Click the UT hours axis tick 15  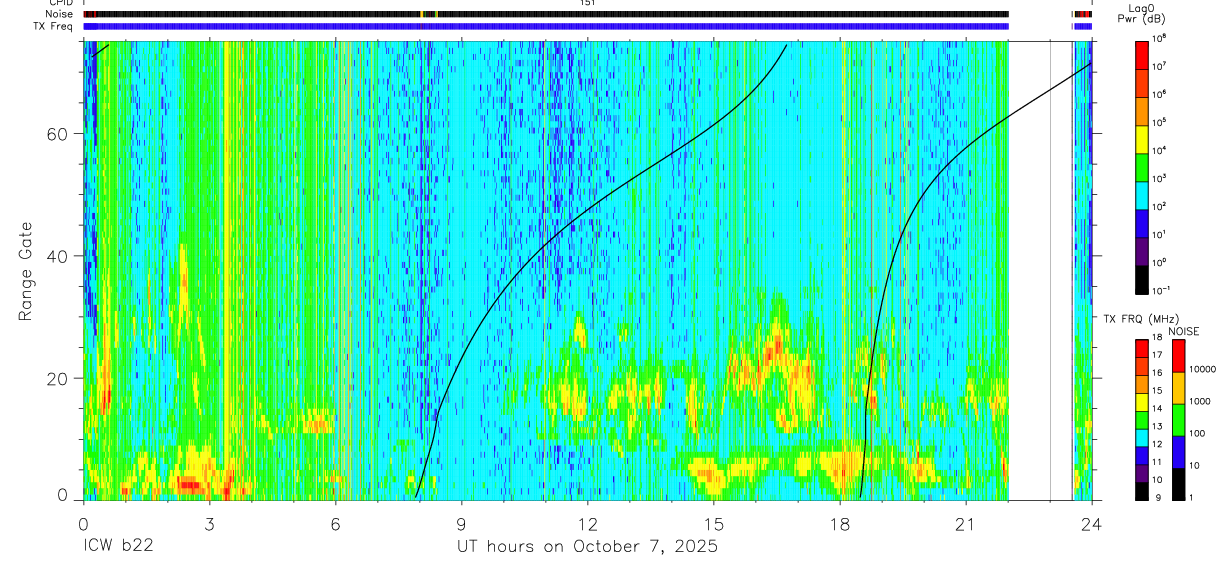point(713,525)
